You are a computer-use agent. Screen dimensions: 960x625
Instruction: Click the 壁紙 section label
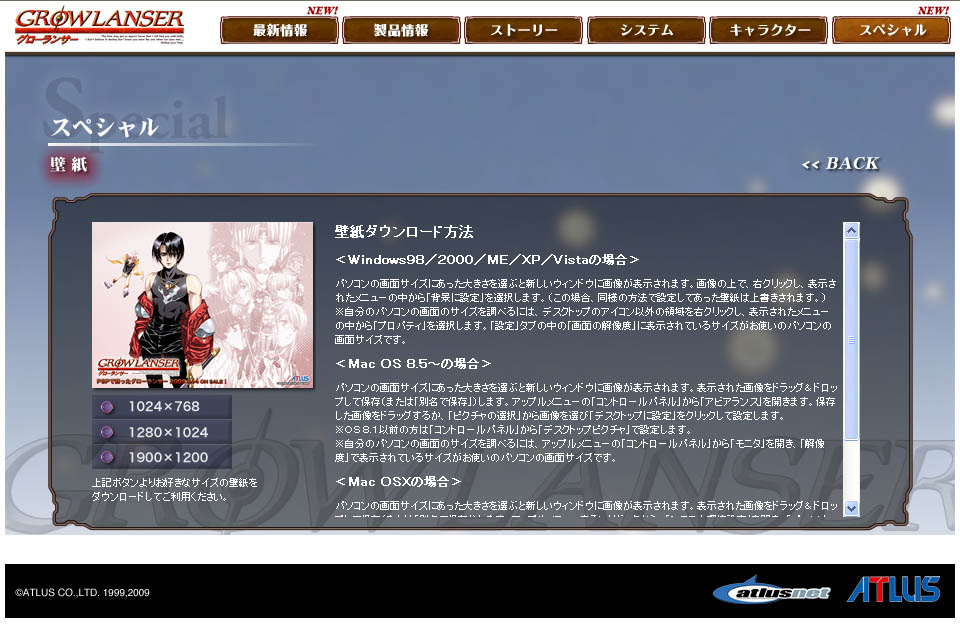[x=69, y=164]
